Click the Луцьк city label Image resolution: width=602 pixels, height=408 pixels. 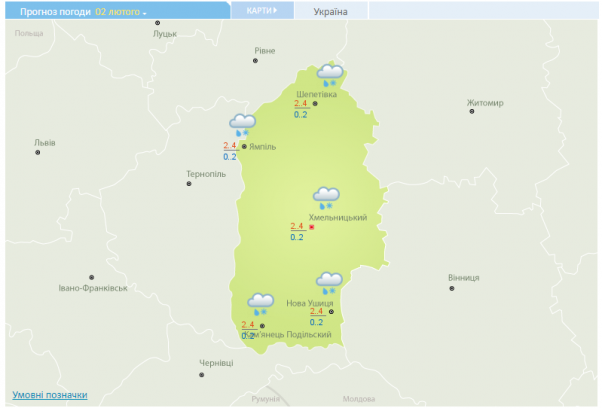[164, 33]
